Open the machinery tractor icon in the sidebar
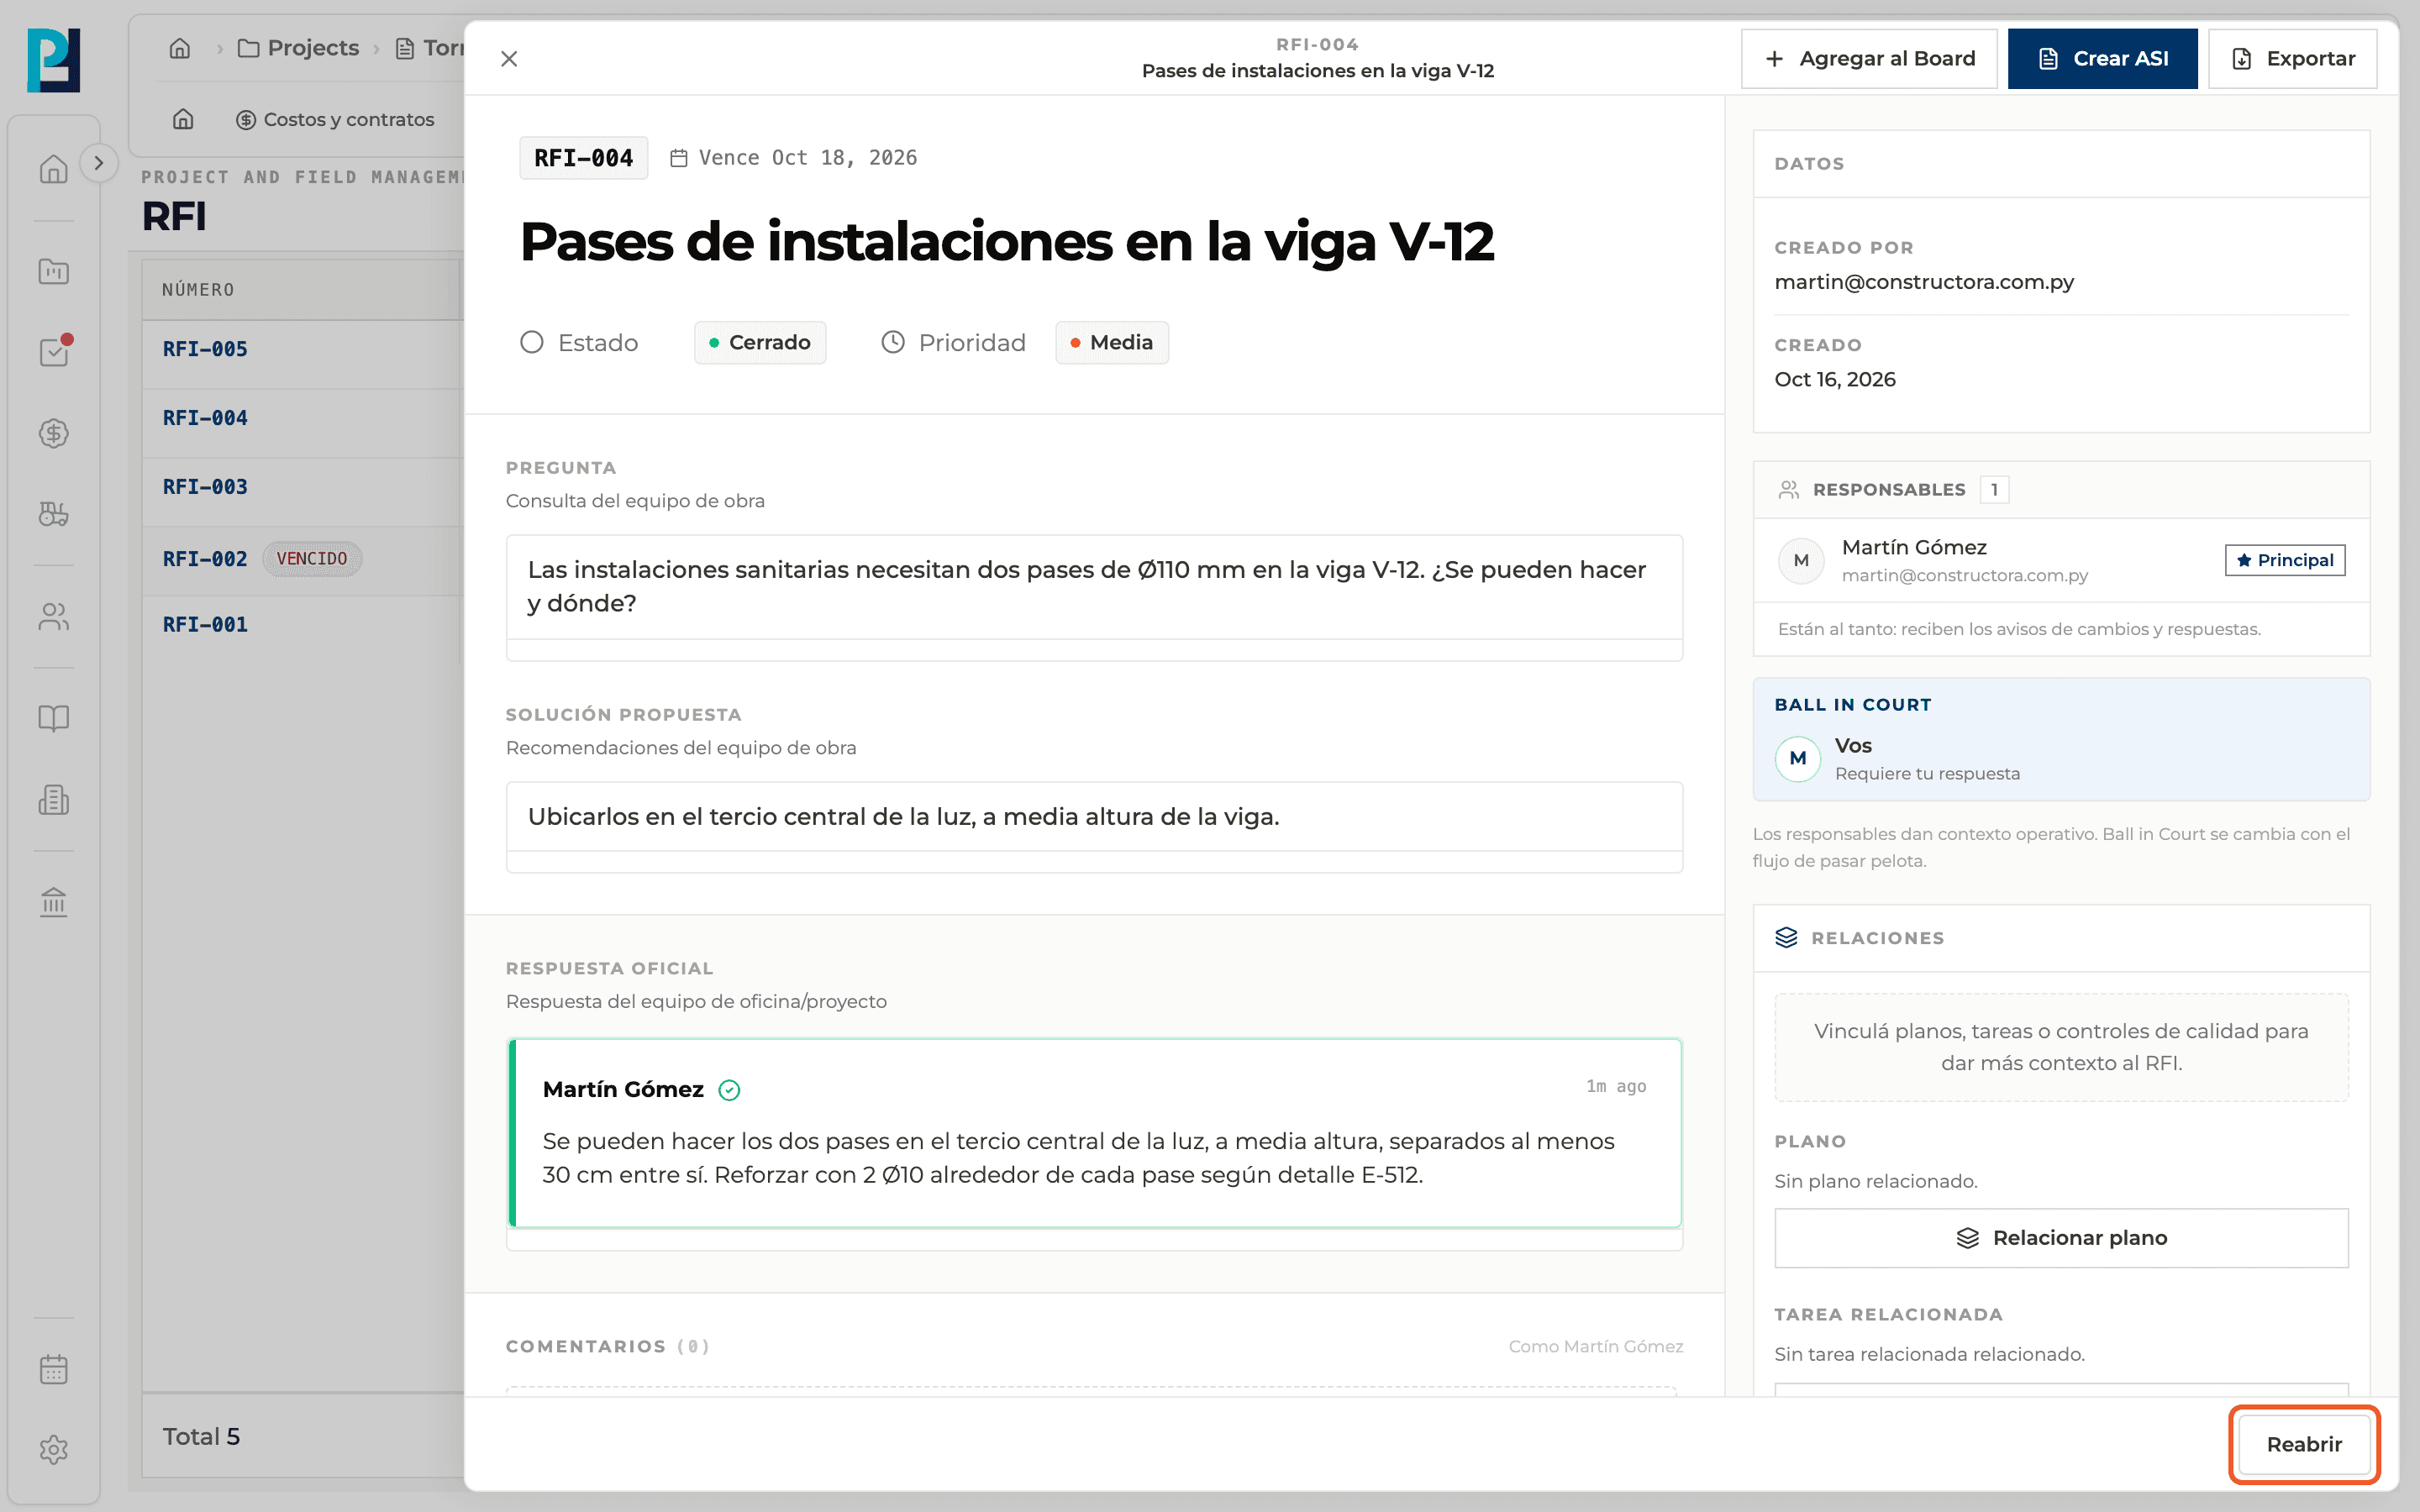 [x=54, y=514]
